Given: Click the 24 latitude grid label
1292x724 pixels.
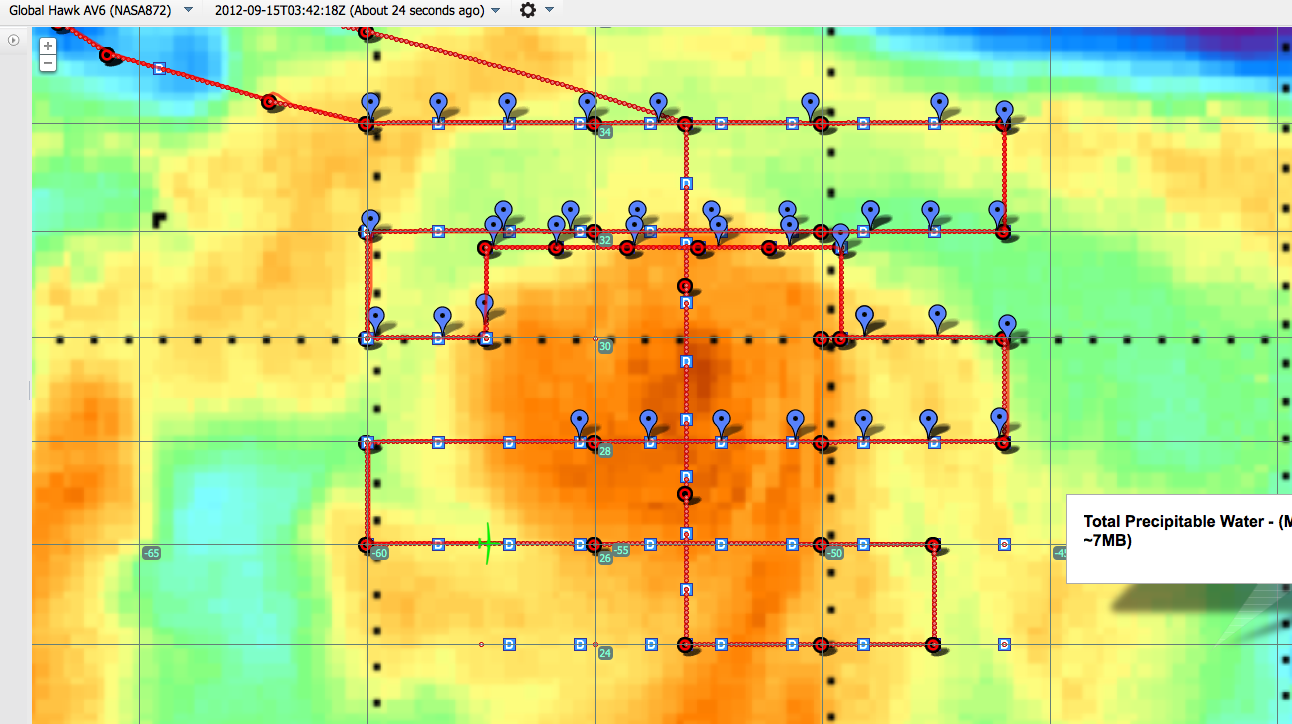Looking at the screenshot, I should point(605,654).
